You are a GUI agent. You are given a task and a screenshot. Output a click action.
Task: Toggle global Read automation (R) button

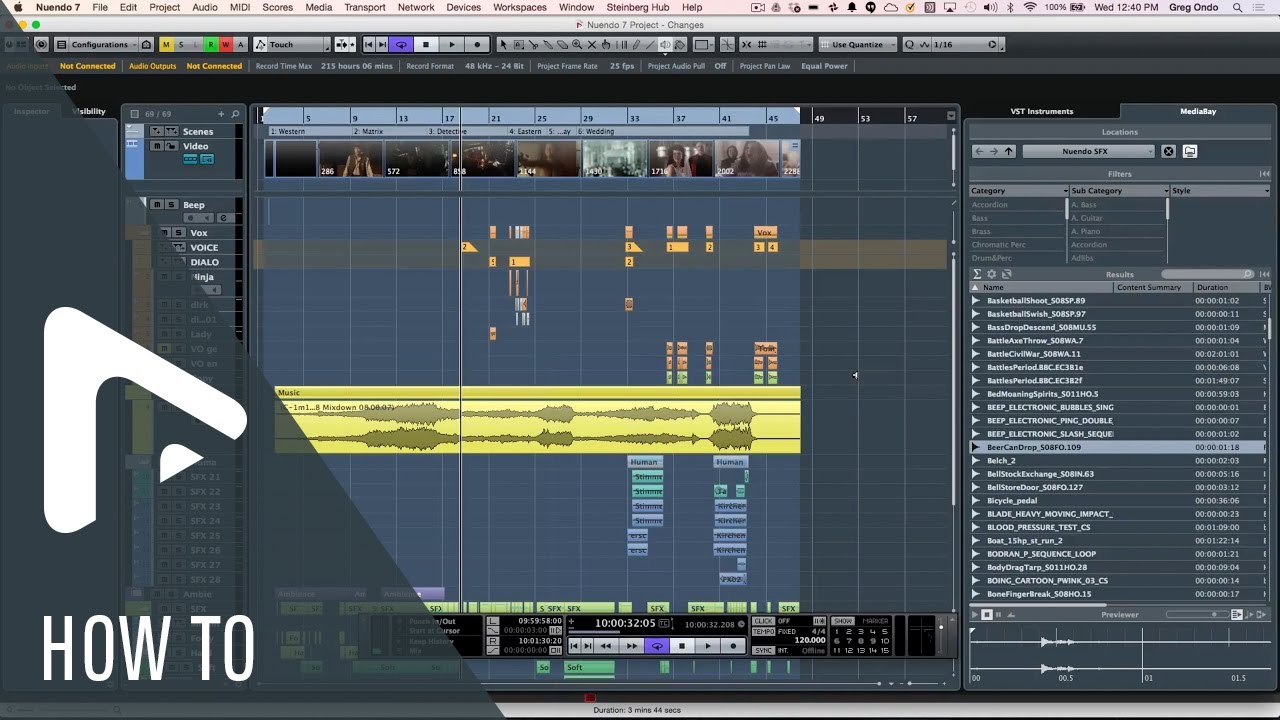click(x=211, y=44)
